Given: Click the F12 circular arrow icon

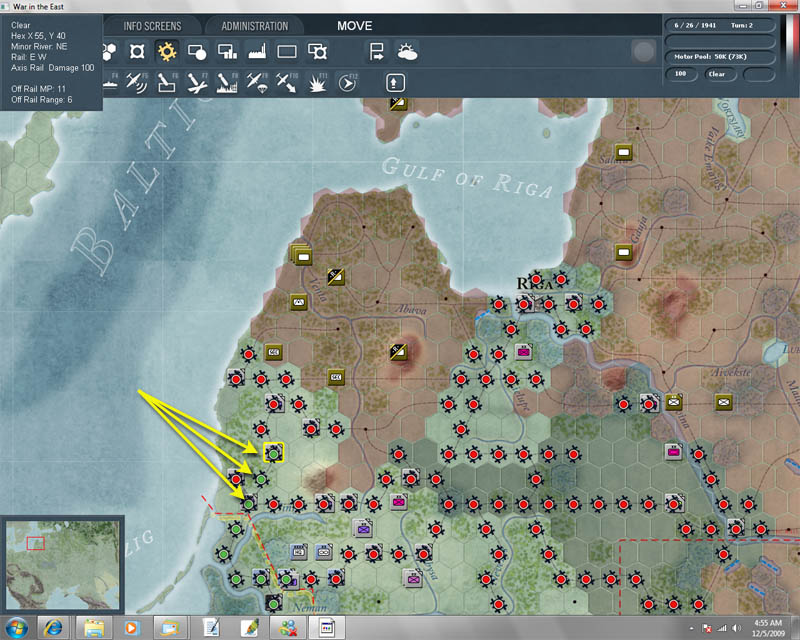Looking at the screenshot, I should (x=347, y=83).
